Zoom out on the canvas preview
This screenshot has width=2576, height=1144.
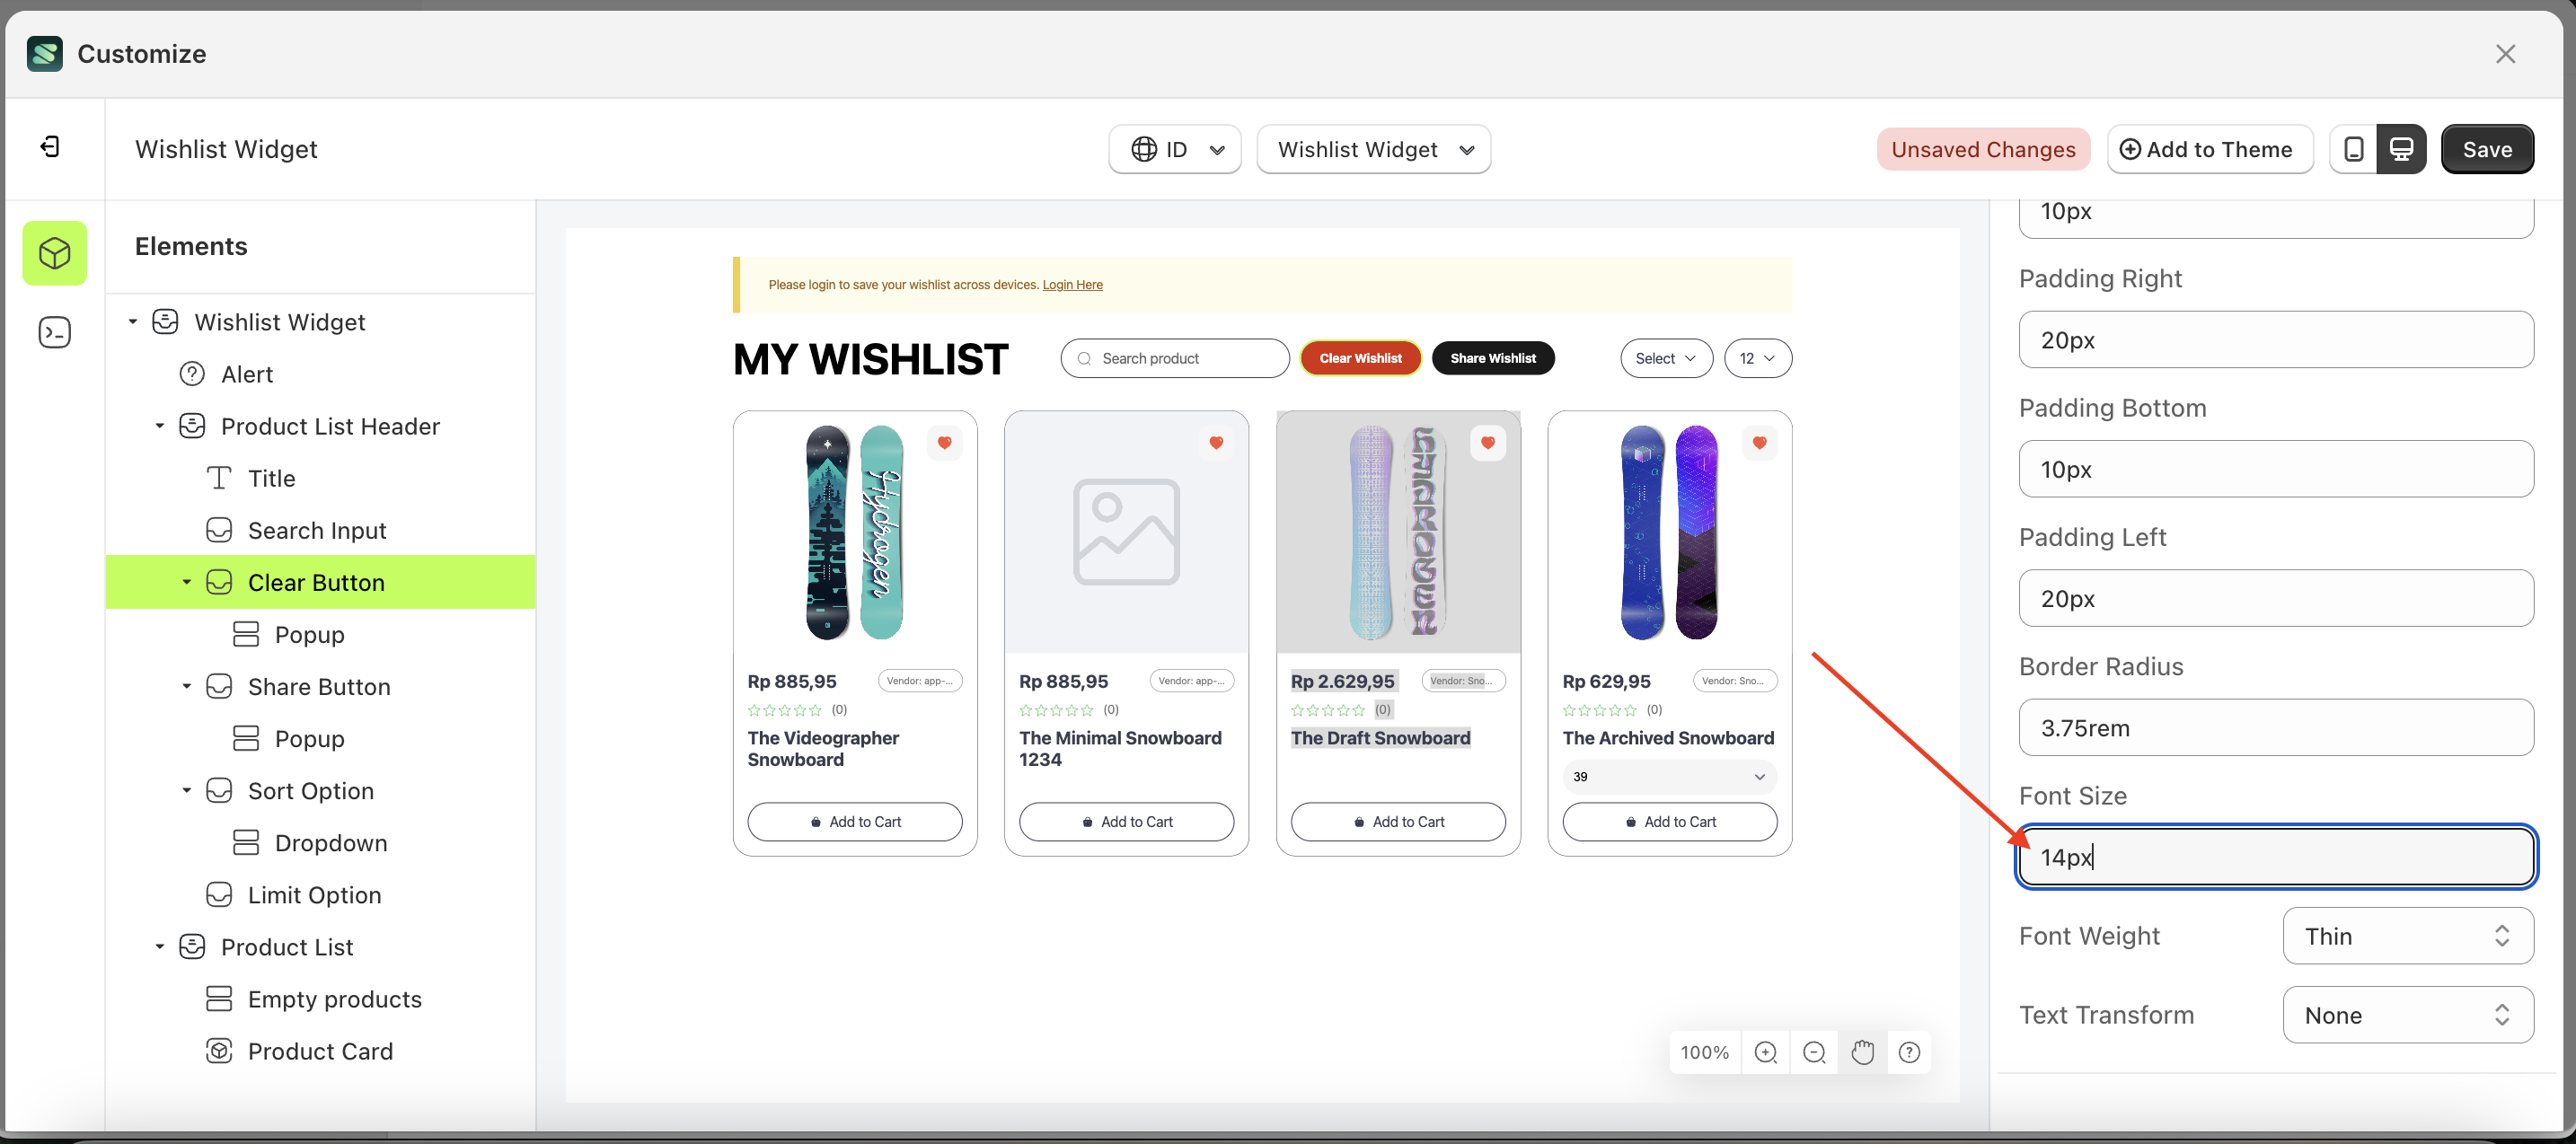pyautogui.click(x=1814, y=1052)
